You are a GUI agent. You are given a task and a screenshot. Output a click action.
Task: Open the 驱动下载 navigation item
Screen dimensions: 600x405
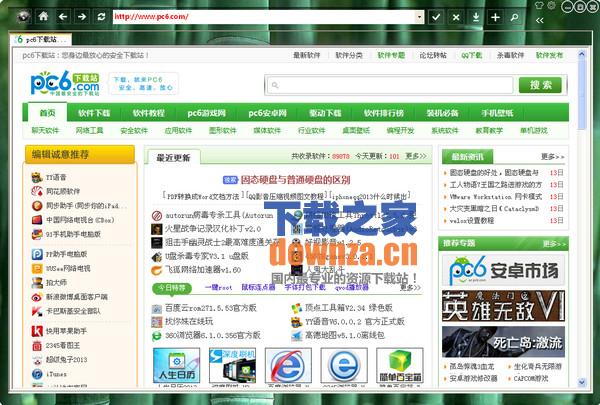coord(325,113)
